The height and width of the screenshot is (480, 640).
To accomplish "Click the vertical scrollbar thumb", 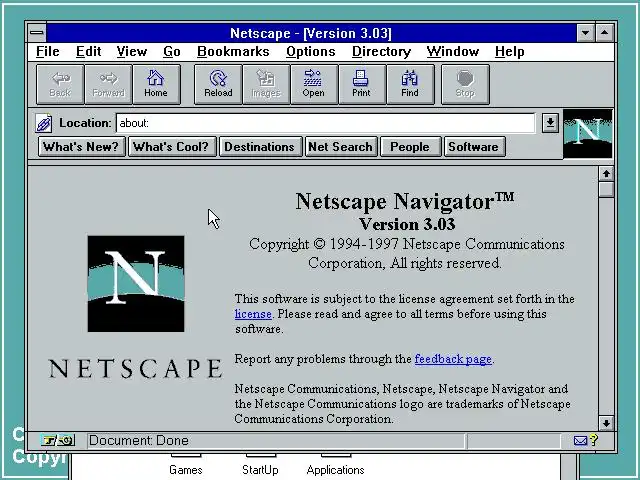I will point(607,189).
